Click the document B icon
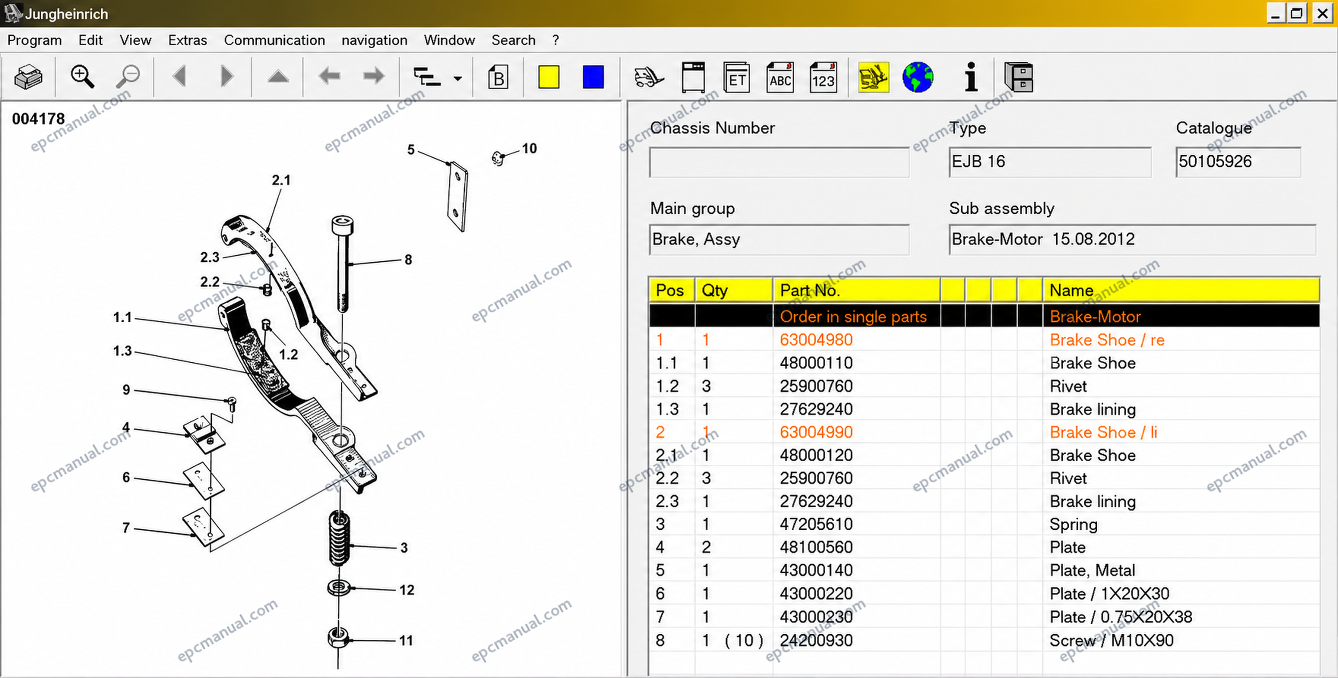The height and width of the screenshot is (678, 1338). (498, 77)
